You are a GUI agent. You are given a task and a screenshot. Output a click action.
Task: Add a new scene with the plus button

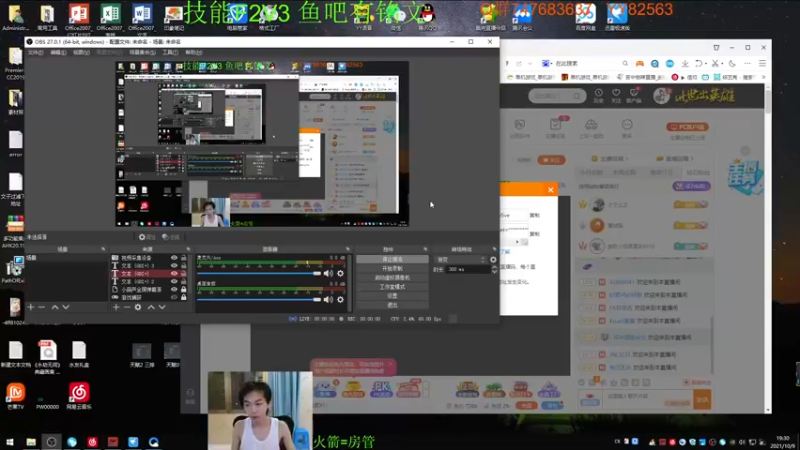(x=31, y=307)
